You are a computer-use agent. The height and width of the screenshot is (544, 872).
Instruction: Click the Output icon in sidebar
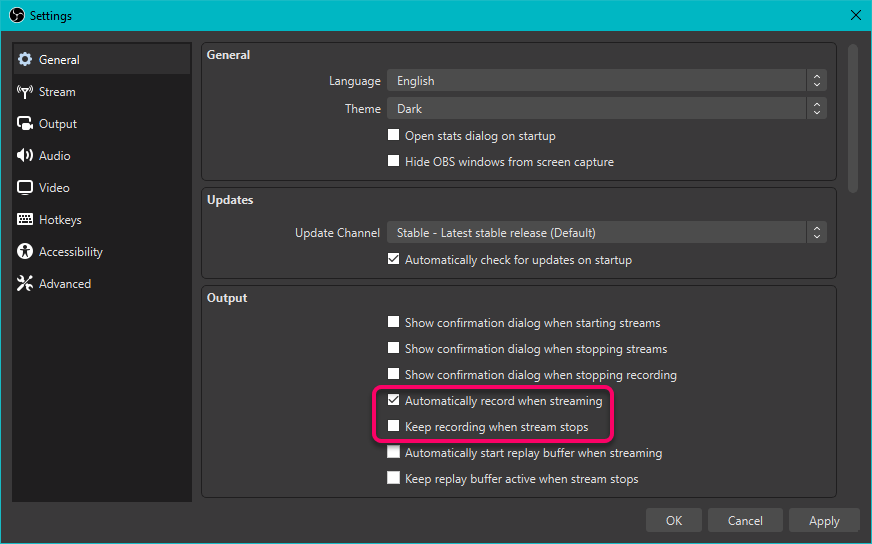click(x=25, y=124)
